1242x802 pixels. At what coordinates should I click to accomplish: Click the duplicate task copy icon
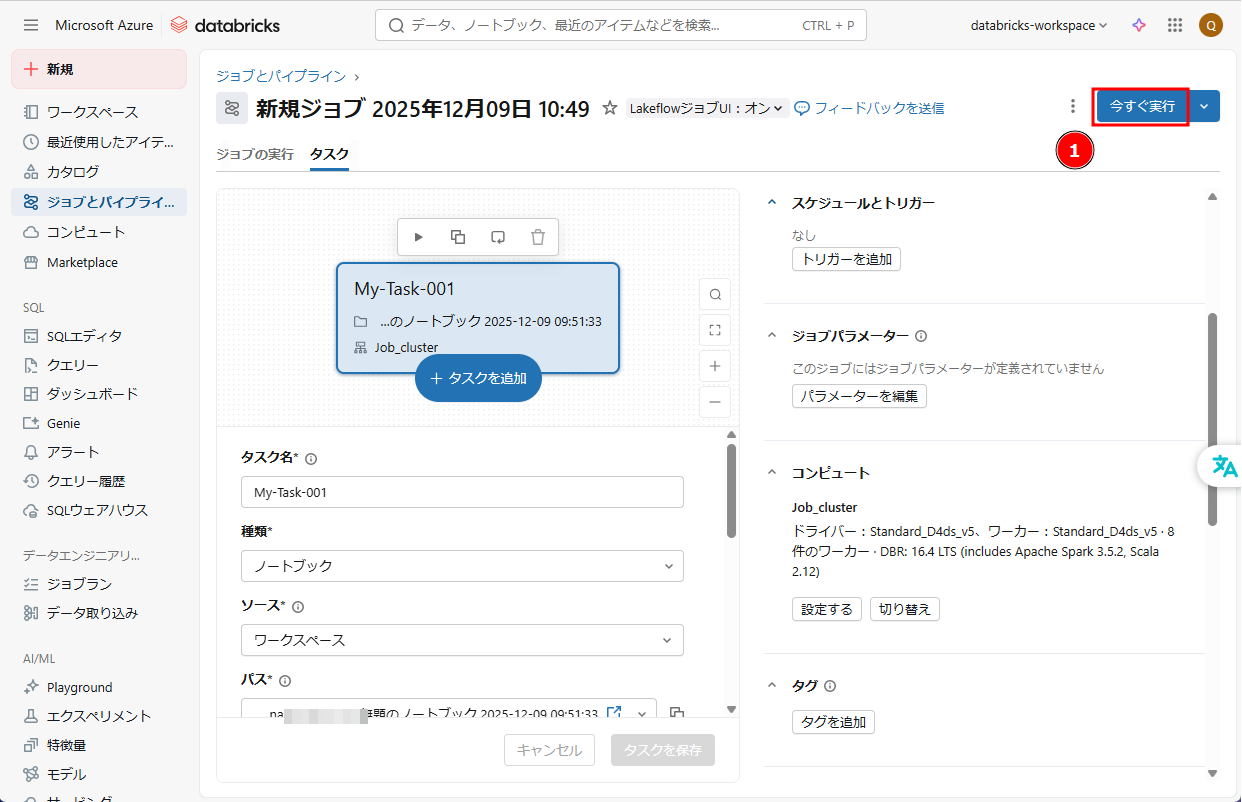[458, 237]
